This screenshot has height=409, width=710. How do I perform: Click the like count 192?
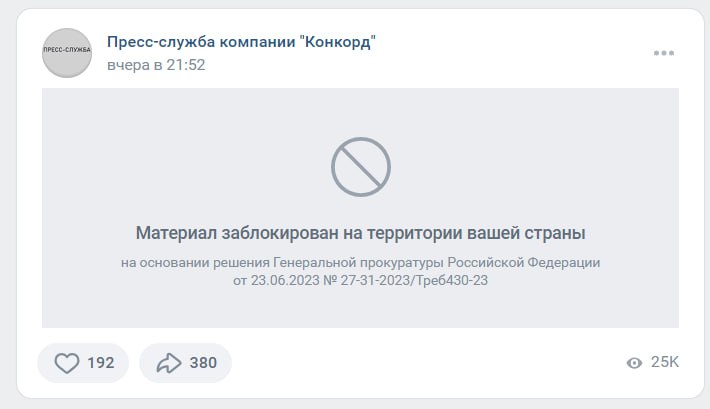(x=101, y=363)
